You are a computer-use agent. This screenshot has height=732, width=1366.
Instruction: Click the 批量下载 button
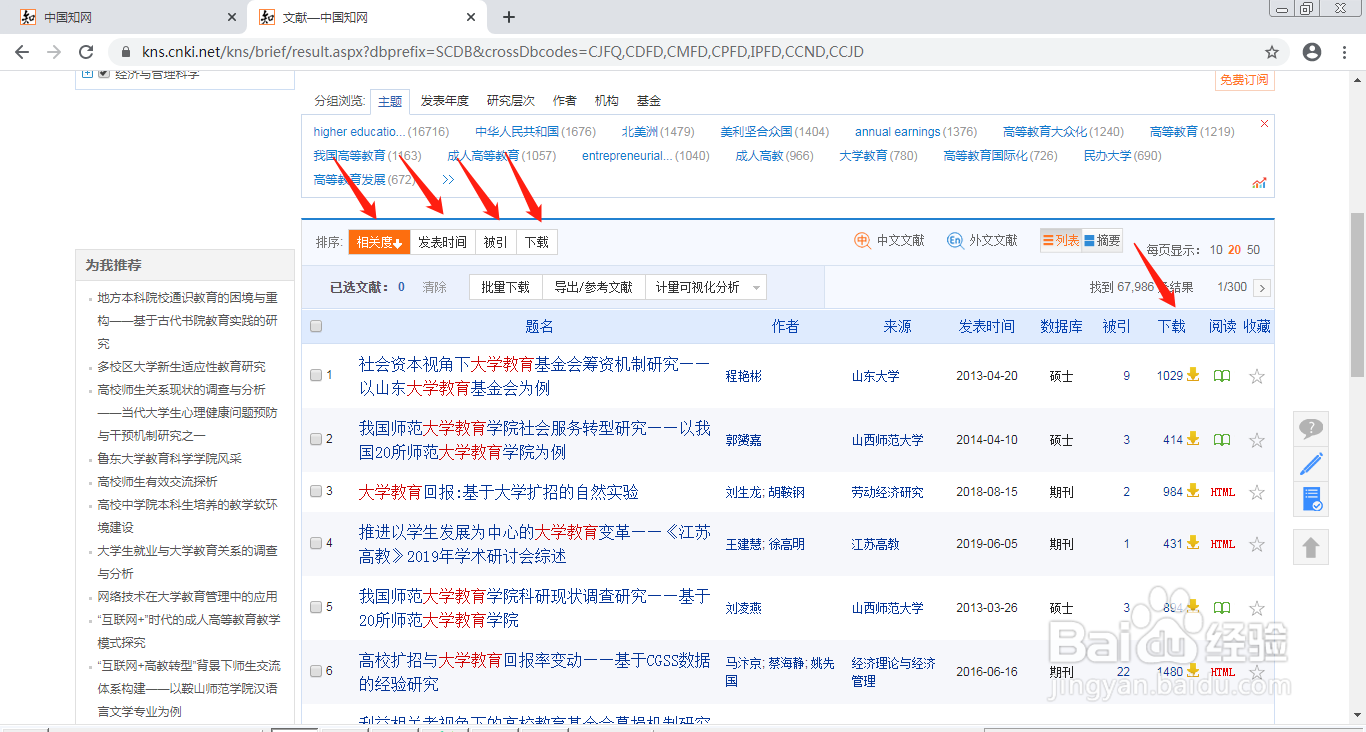pos(505,286)
